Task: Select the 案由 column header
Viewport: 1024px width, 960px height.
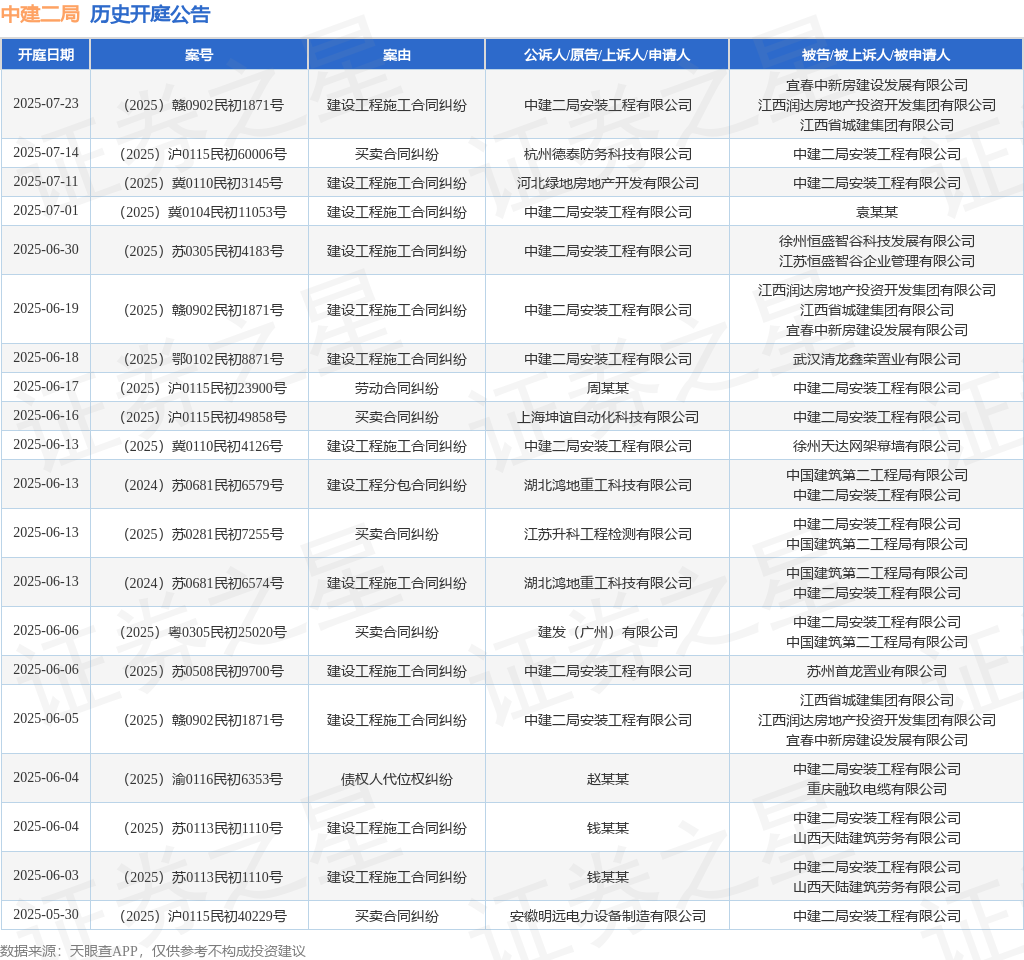Action: tap(396, 55)
